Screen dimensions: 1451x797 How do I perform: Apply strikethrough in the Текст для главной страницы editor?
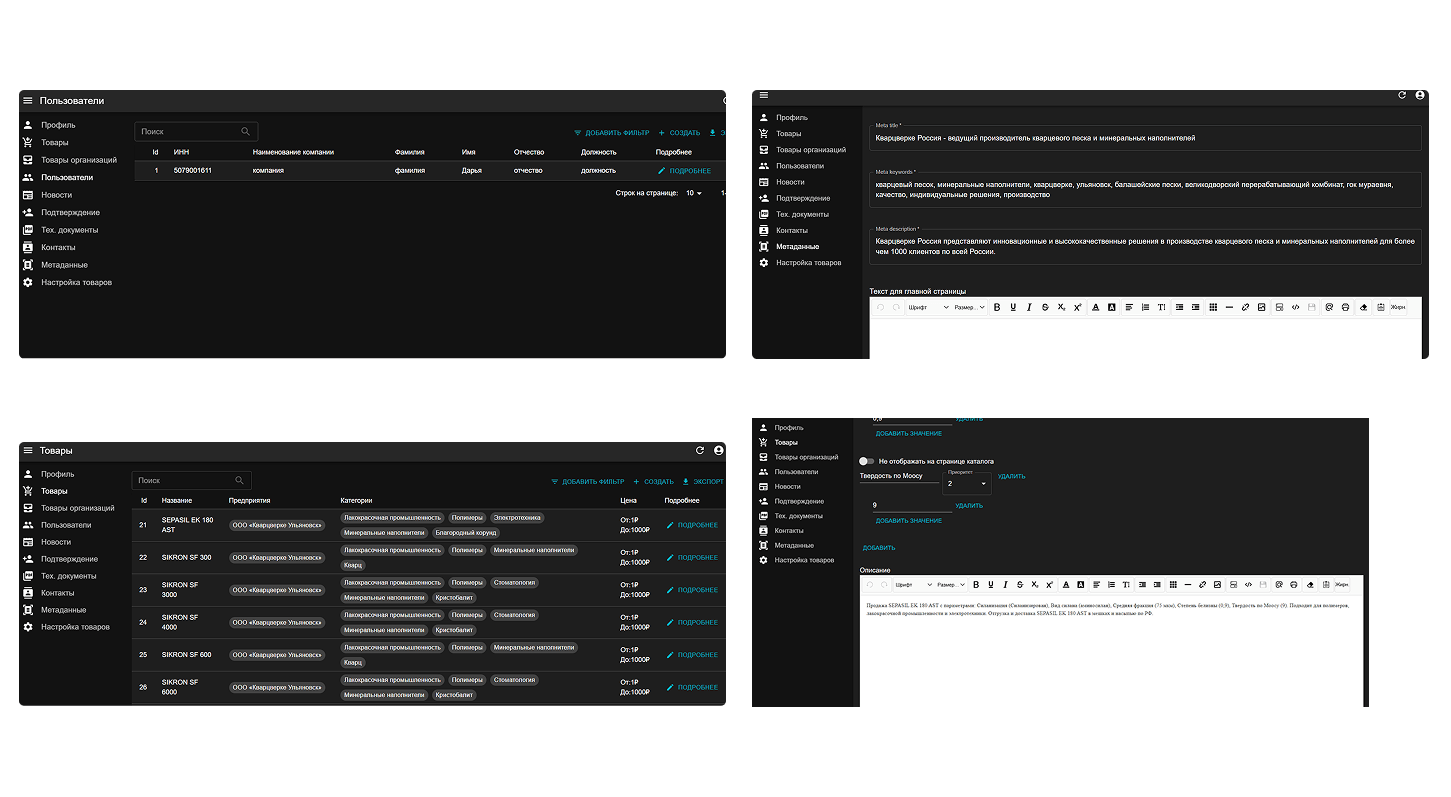(1045, 307)
